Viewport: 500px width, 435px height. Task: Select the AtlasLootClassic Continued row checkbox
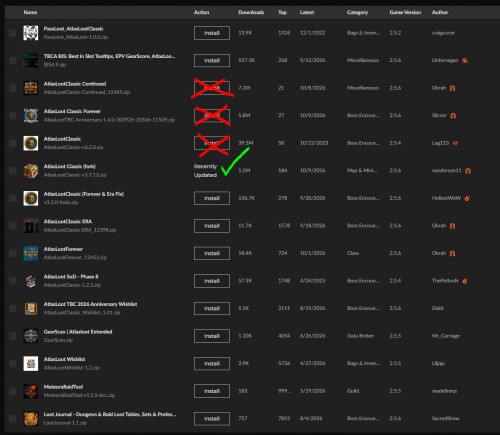coord(13,88)
